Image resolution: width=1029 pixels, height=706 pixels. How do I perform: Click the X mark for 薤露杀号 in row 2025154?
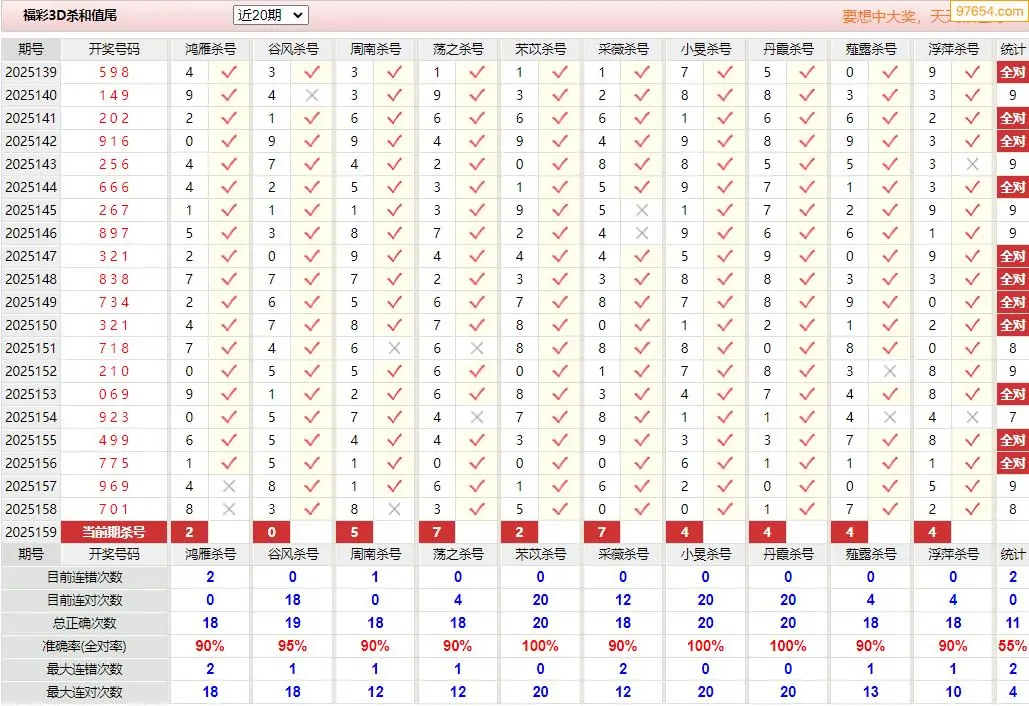pos(890,417)
